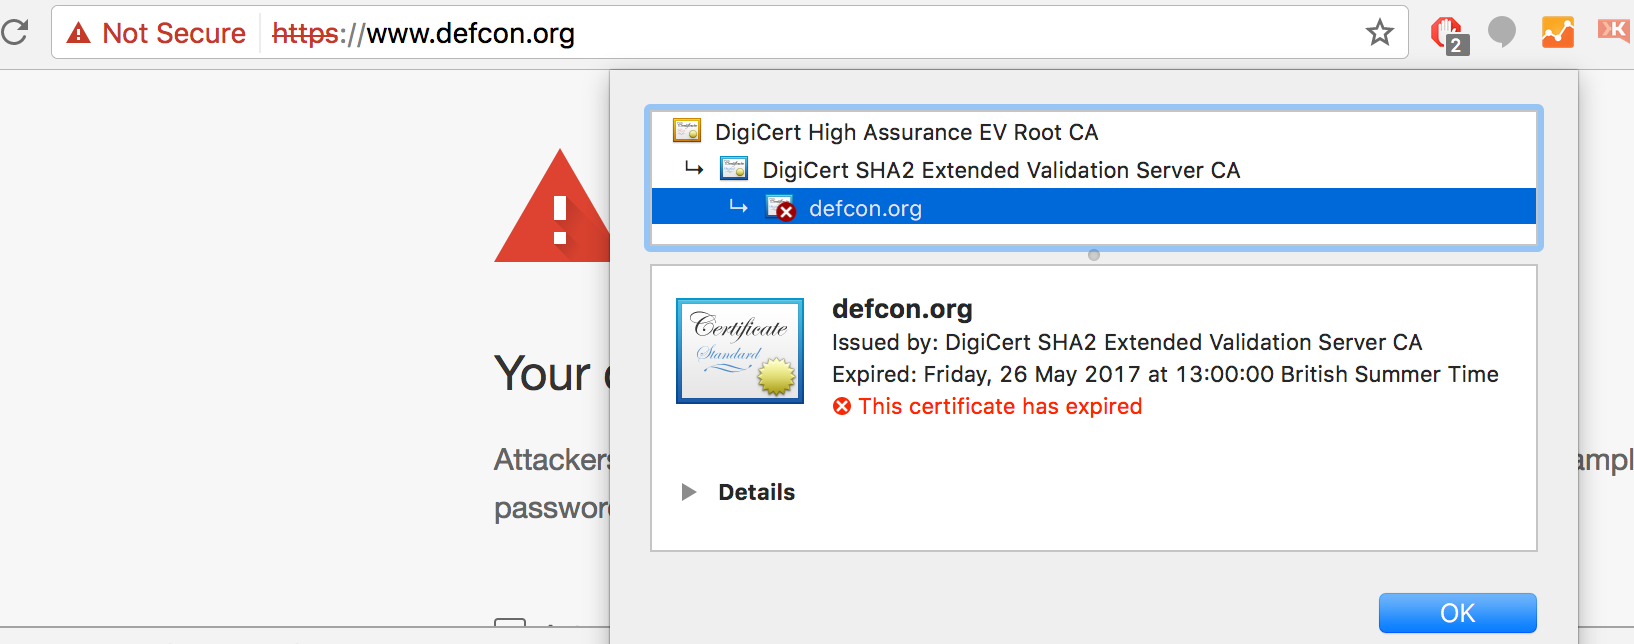Screen dimensions: 1634x644
Task: Click the certificate thumbnail in the details pane
Action: (x=739, y=350)
